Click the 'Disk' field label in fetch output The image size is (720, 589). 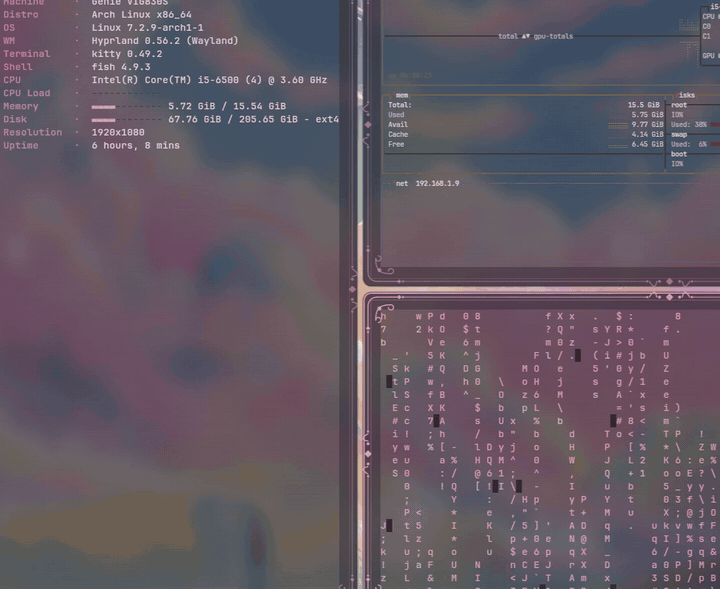click(15, 119)
